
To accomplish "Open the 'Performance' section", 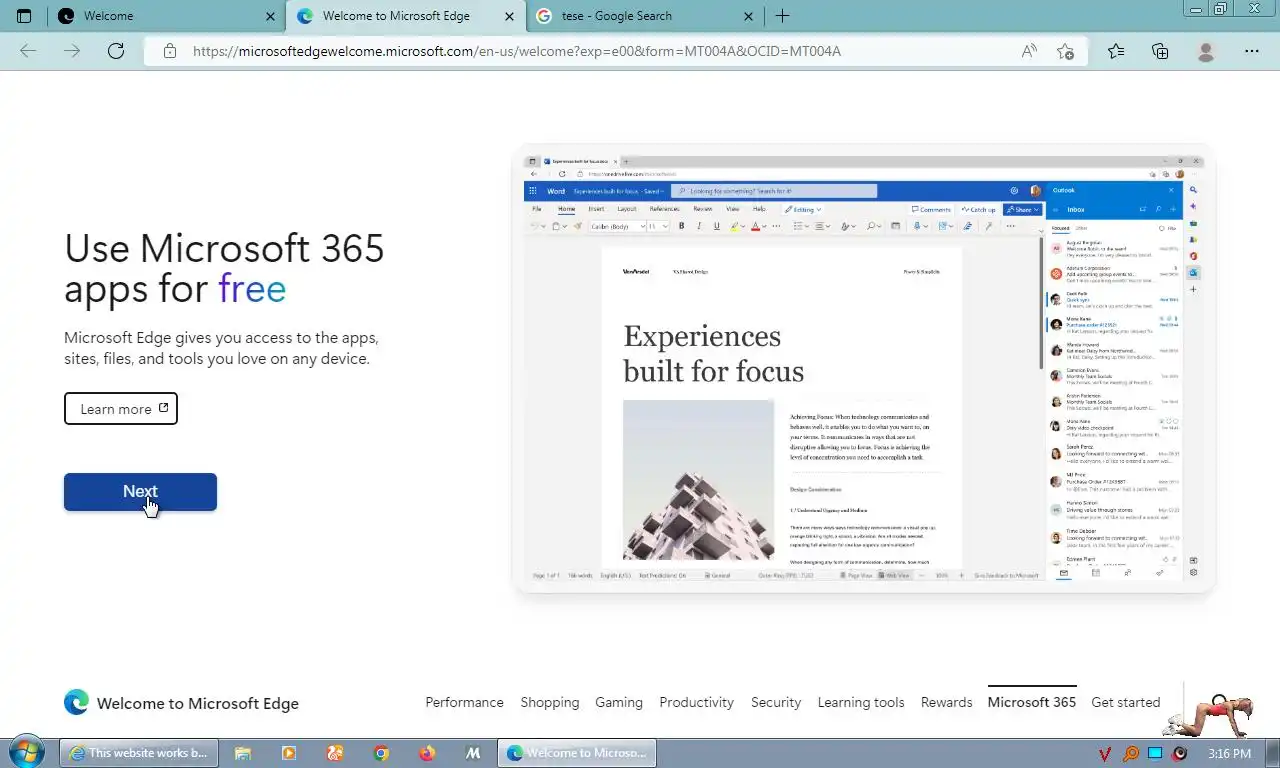I will coord(464,702).
